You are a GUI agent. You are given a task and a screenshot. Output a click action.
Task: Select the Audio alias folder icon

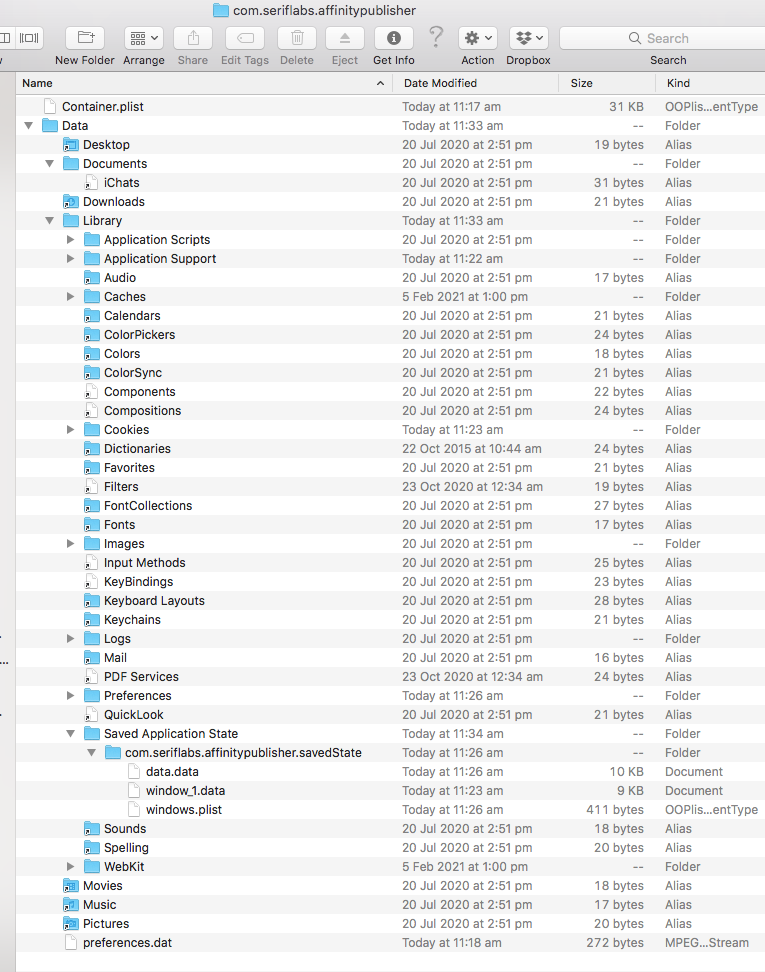(92, 278)
